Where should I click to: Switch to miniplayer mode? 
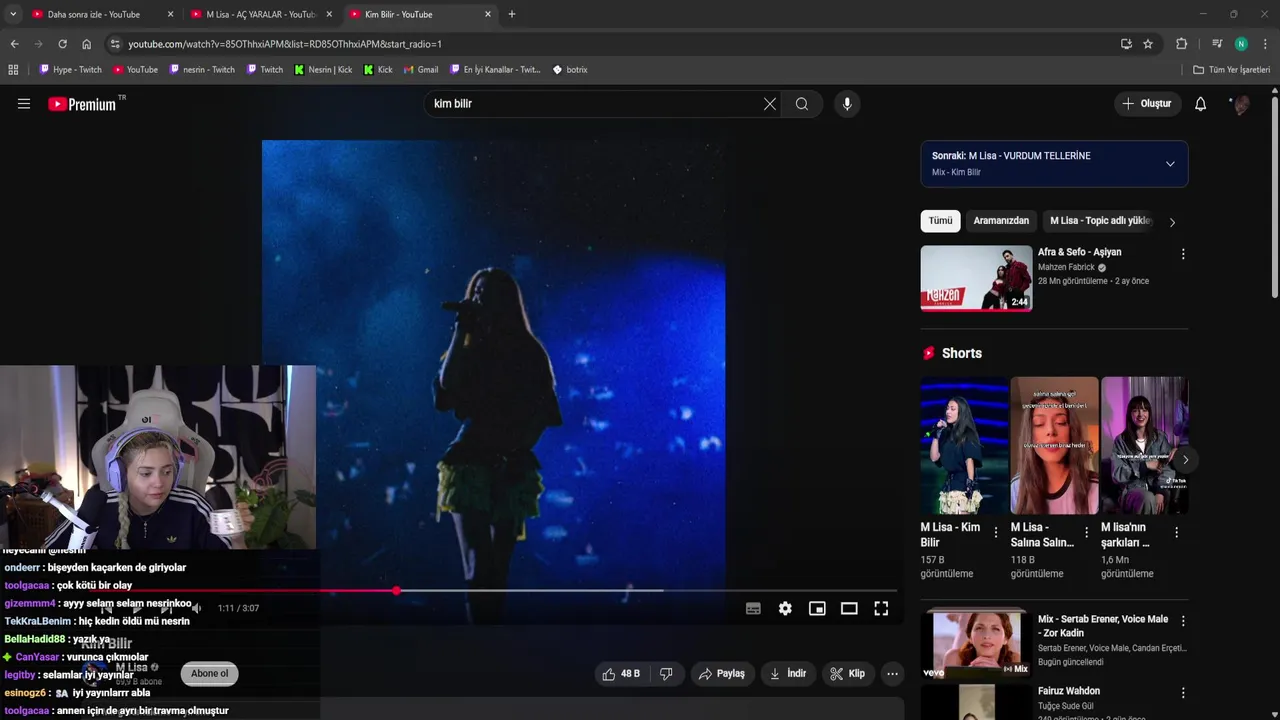(817, 608)
